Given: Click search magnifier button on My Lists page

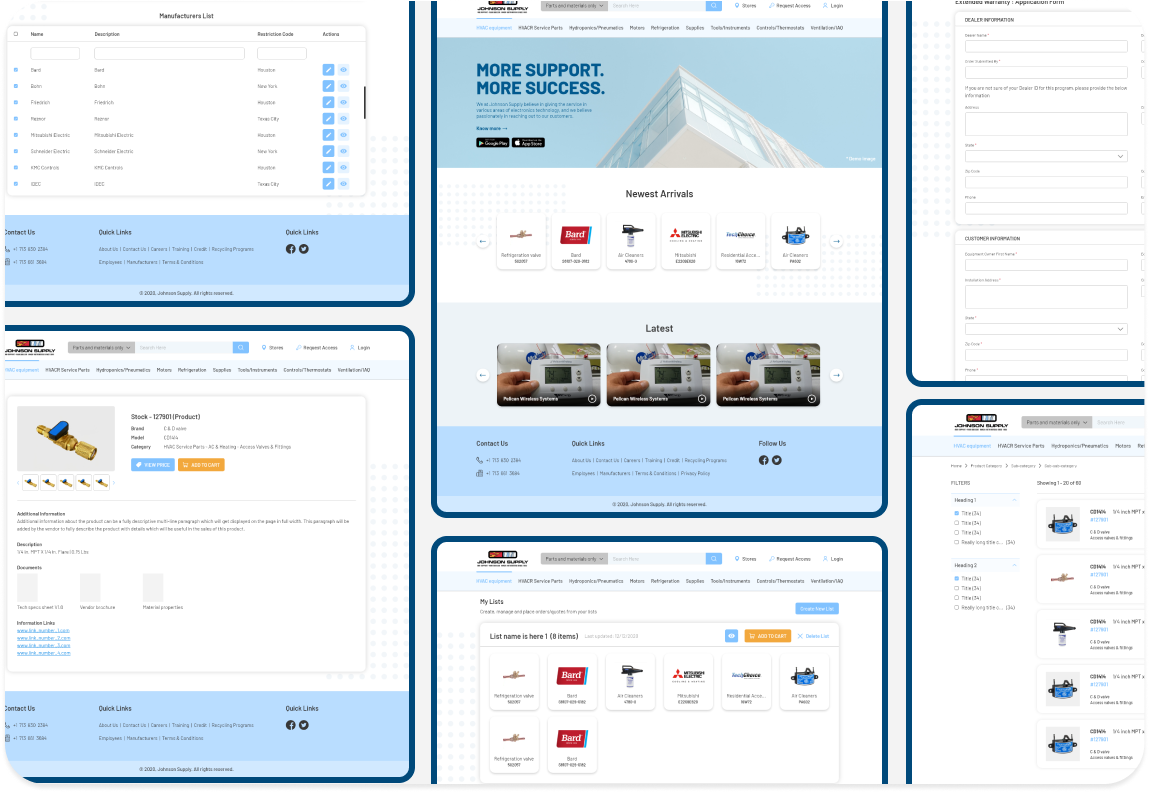Looking at the screenshot, I should pyautogui.click(x=714, y=559).
